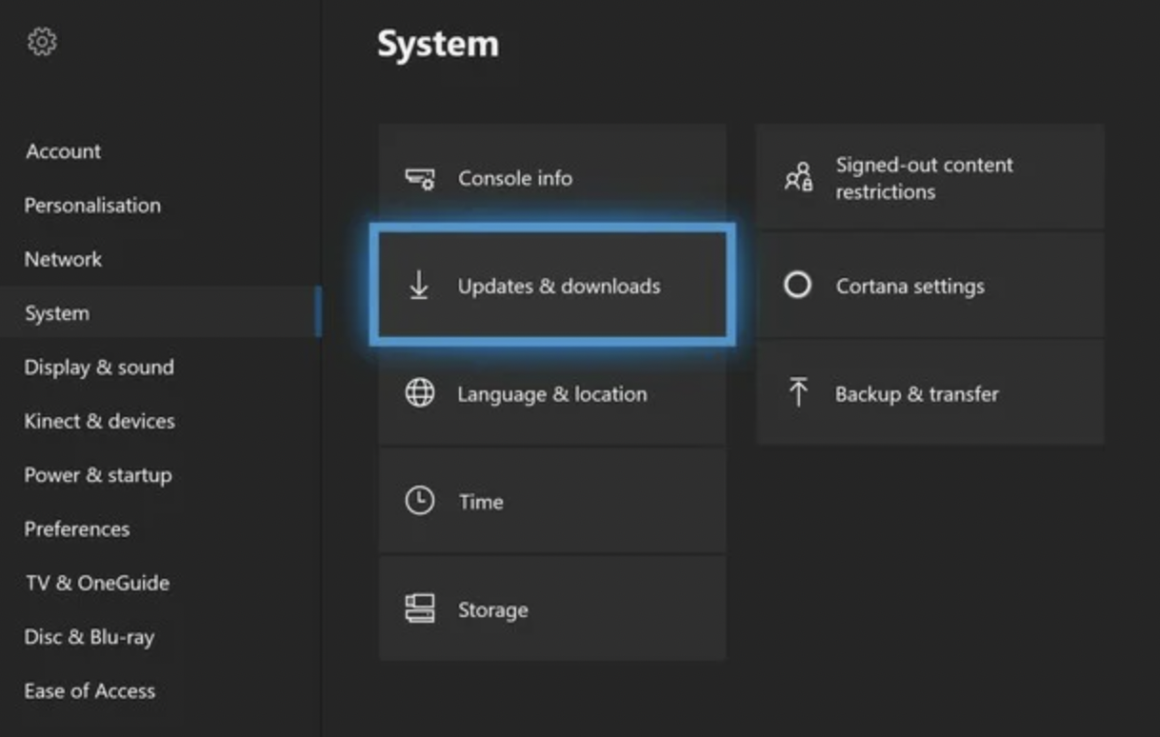Select the Language & location globe icon
Screen dimensions: 1160x737
click(421, 393)
